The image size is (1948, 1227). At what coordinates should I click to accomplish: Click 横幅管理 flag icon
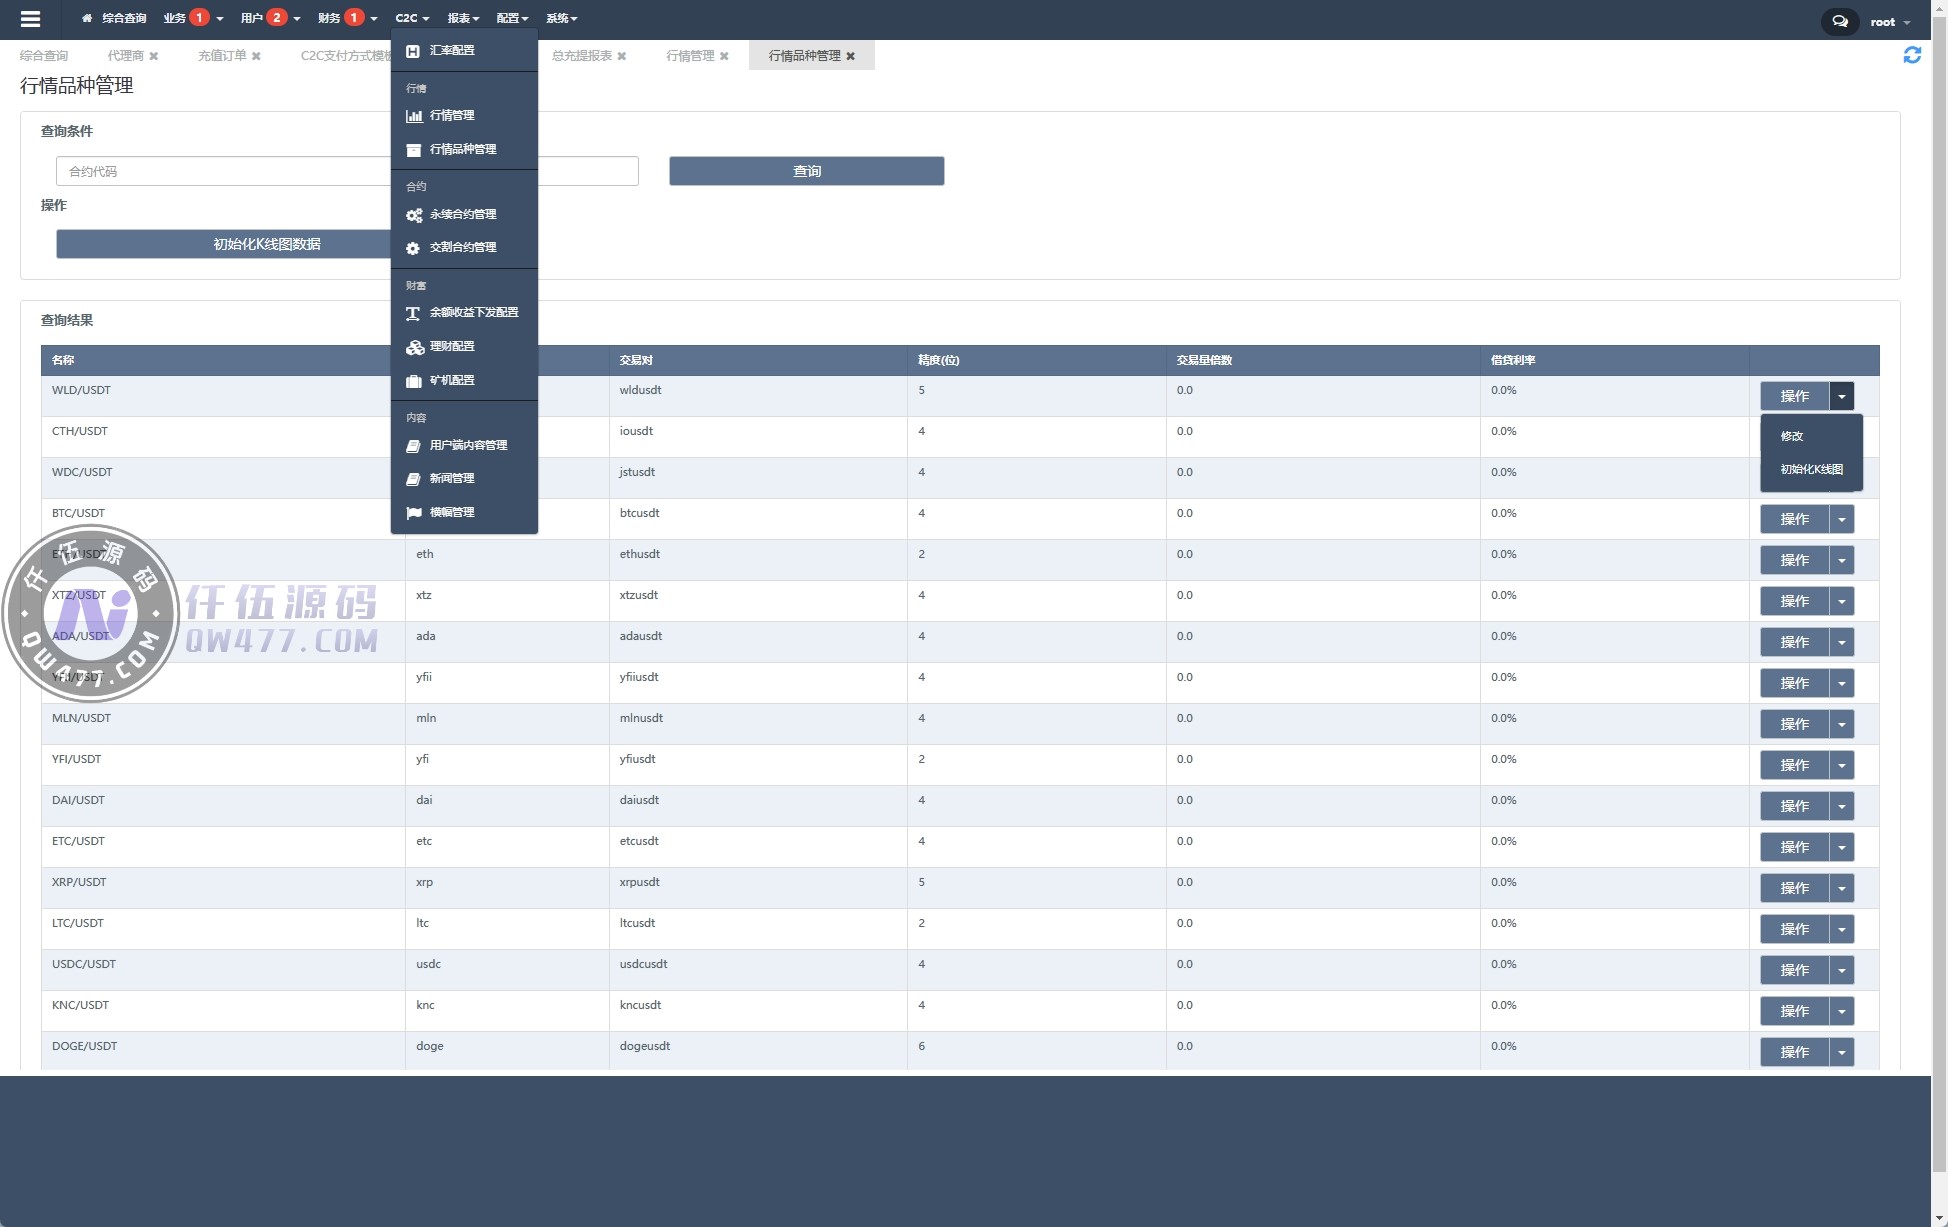413,513
